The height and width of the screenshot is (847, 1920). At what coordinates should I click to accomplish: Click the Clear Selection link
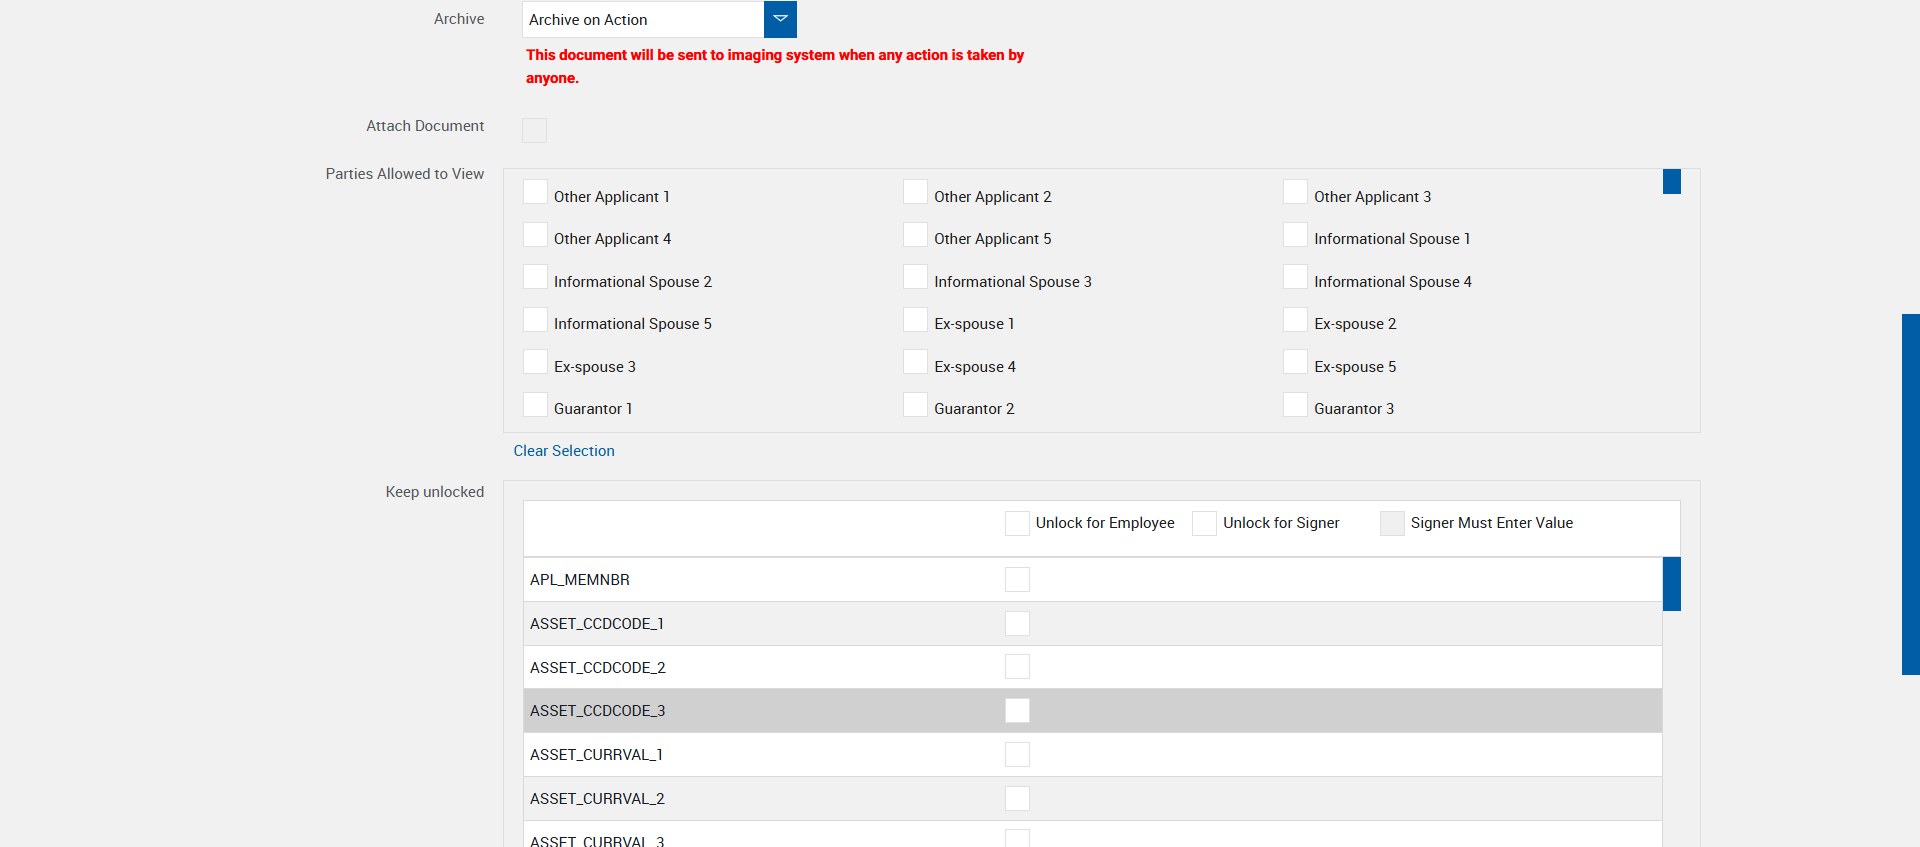coord(564,451)
